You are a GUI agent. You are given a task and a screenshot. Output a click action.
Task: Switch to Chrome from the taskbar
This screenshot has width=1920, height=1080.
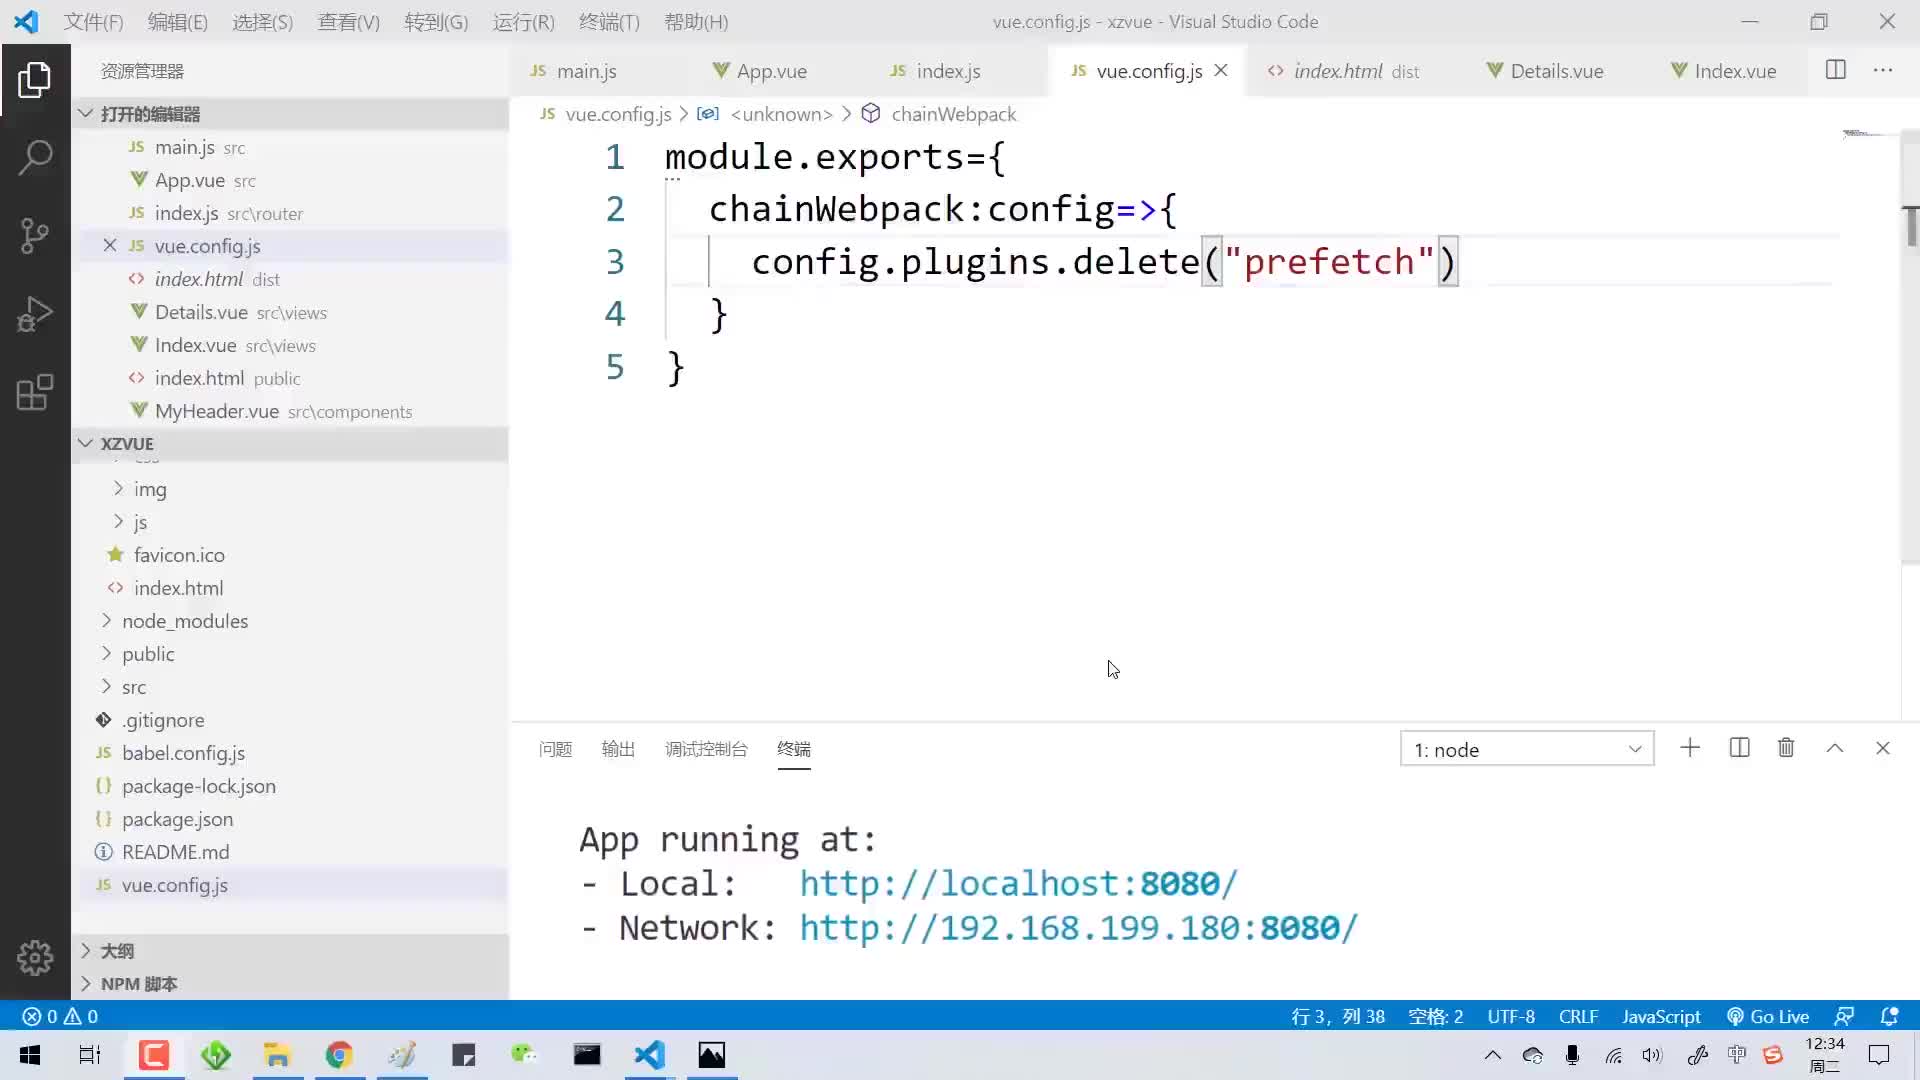point(339,1055)
